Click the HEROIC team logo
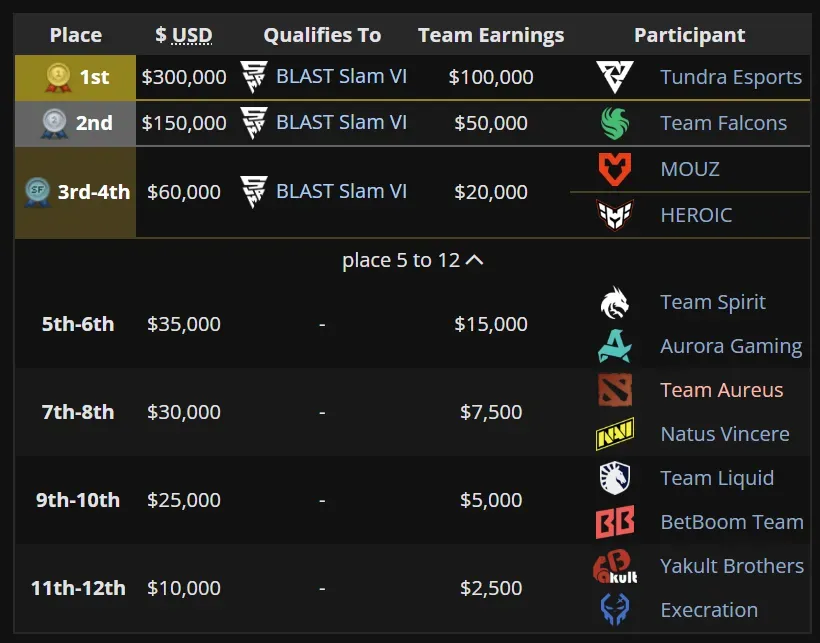Screen dimensions: 820x643 pos(615,215)
